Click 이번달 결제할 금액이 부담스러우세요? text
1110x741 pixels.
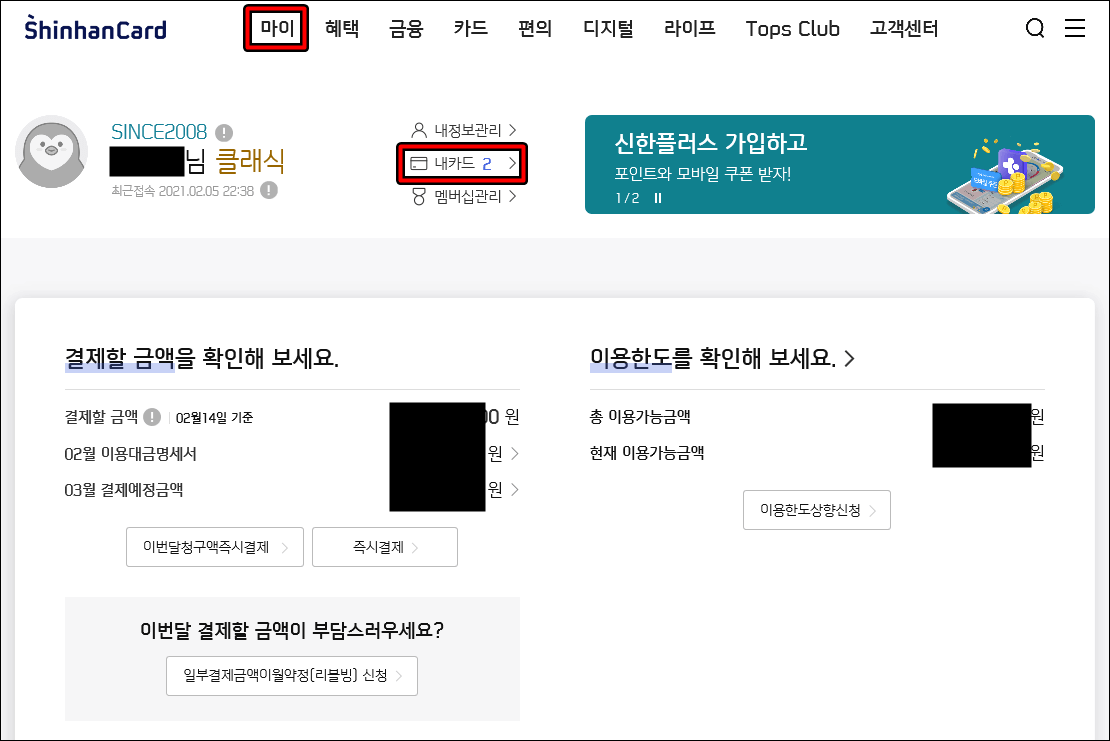tap(292, 630)
